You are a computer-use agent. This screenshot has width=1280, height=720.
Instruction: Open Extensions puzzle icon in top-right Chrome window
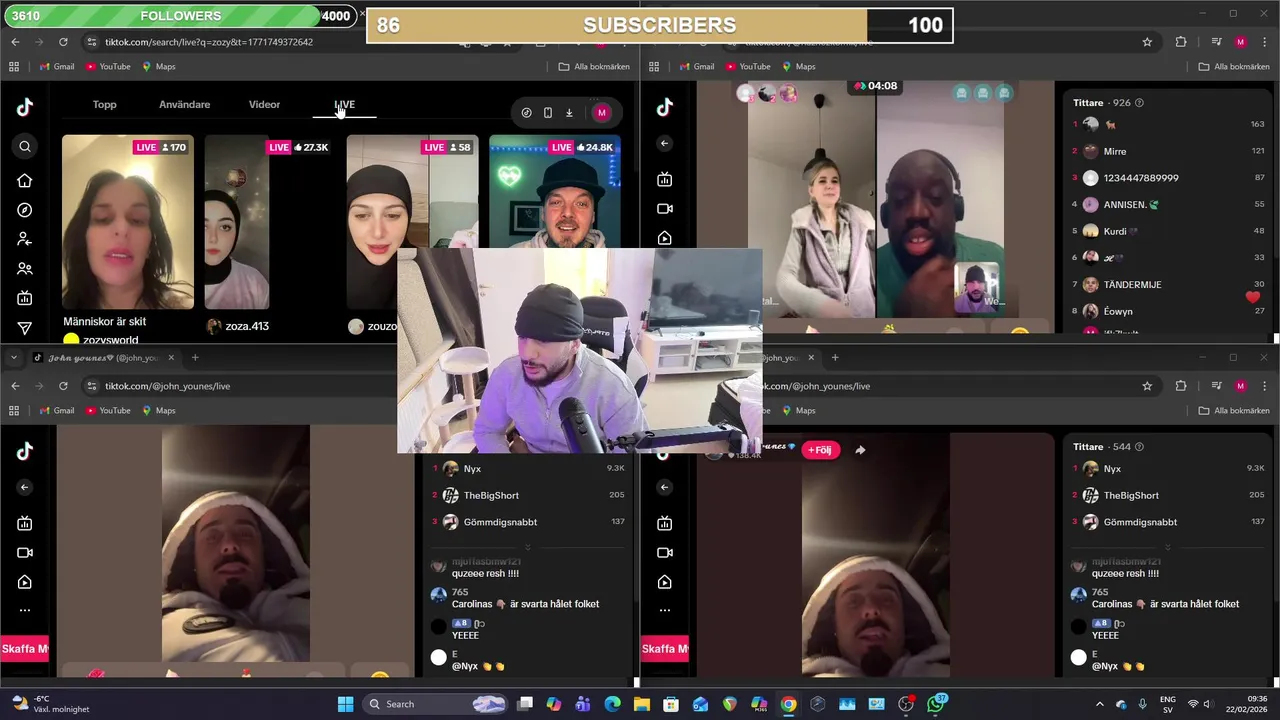coord(1181,42)
